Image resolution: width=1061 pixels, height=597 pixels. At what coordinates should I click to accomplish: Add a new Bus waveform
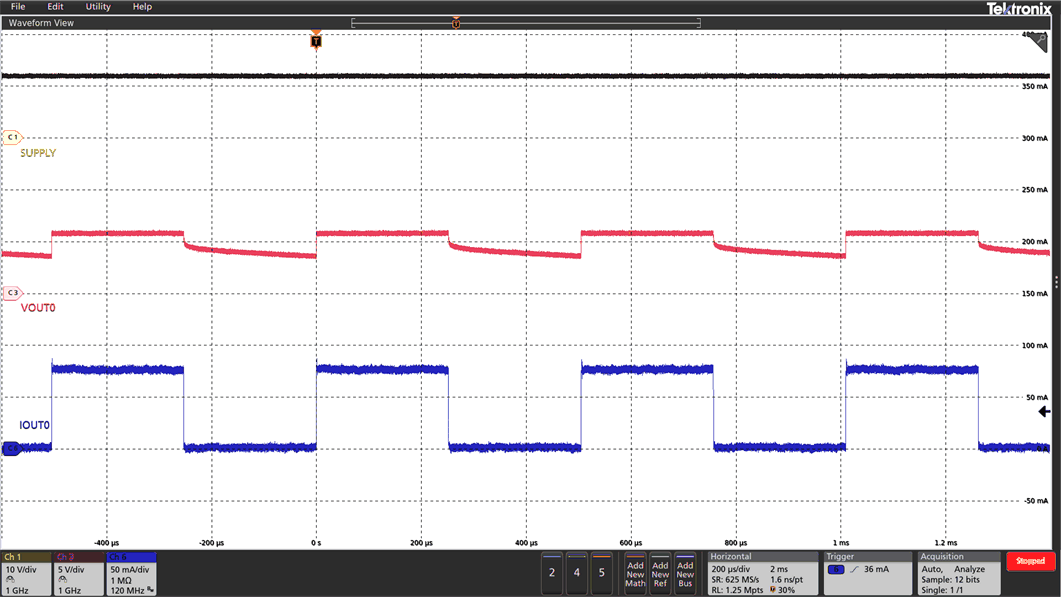pyautogui.click(x=685, y=573)
